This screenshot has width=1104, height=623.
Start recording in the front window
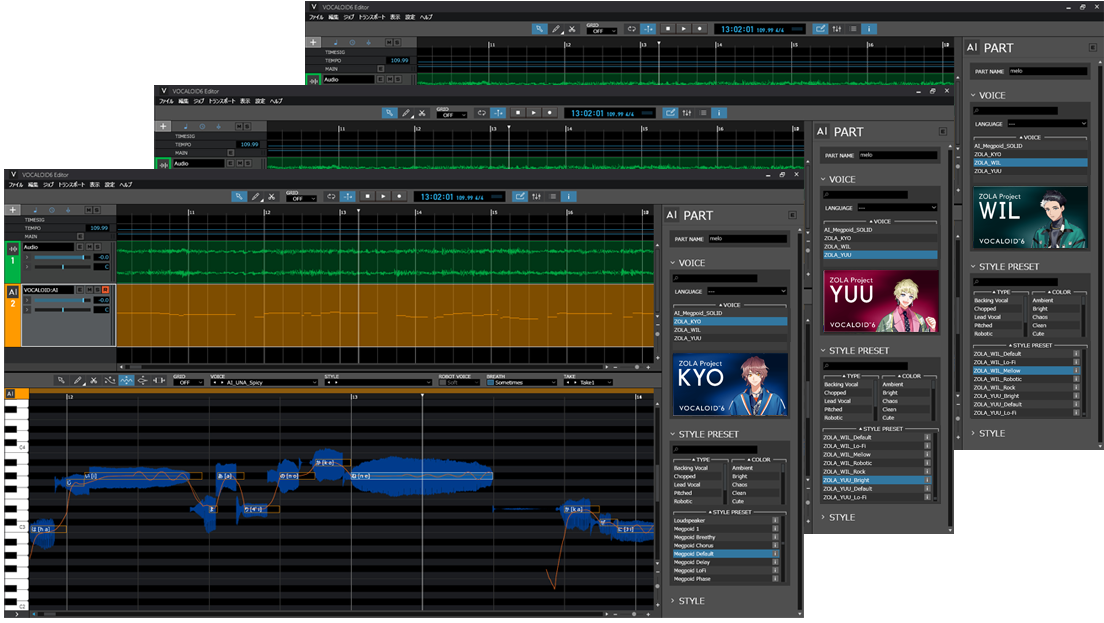[399, 196]
